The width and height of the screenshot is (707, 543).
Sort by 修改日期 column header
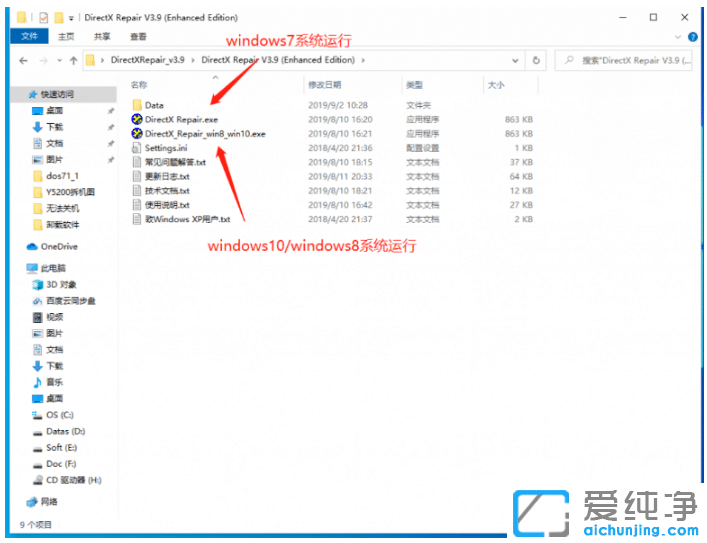coord(324,85)
